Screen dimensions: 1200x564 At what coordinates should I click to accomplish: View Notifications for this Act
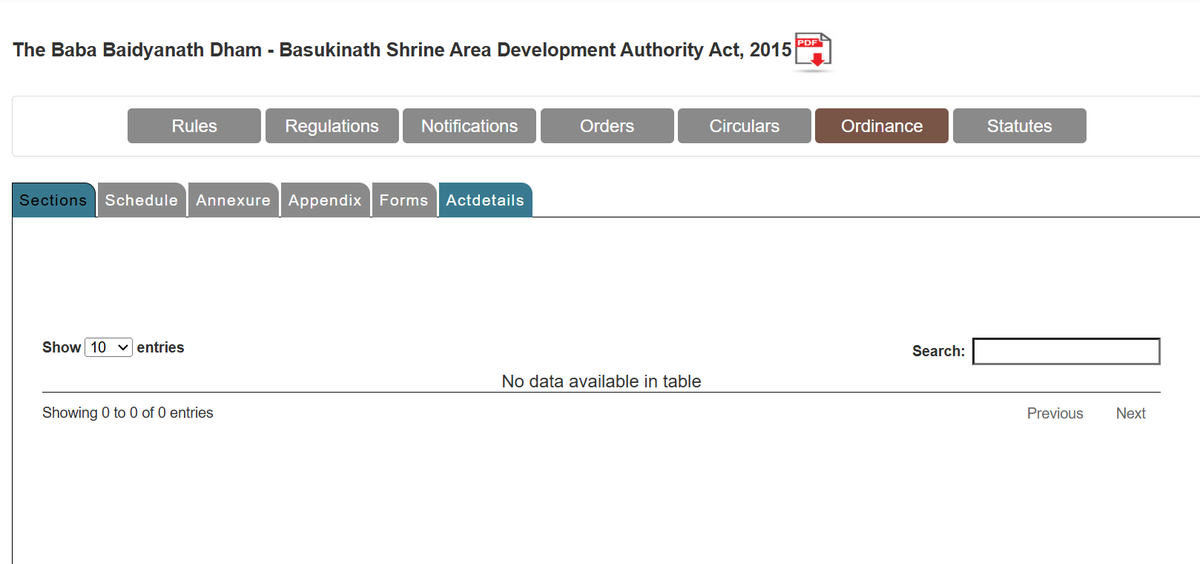point(469,126)
